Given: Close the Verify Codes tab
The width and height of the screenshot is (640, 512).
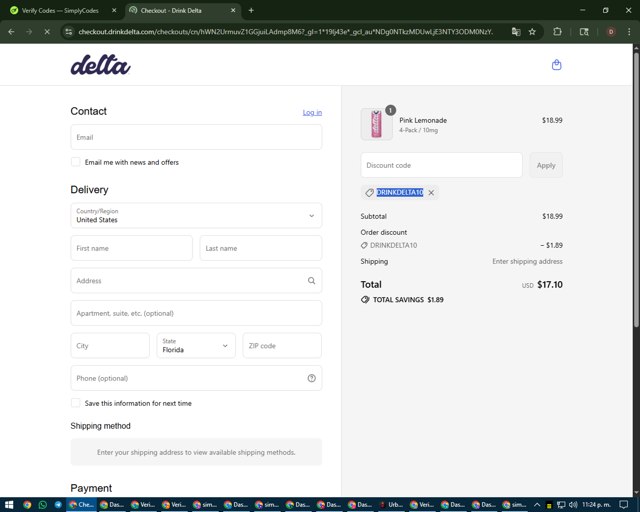Looking at the screenshot, I should pyautogui.click(x=114, y=10).
